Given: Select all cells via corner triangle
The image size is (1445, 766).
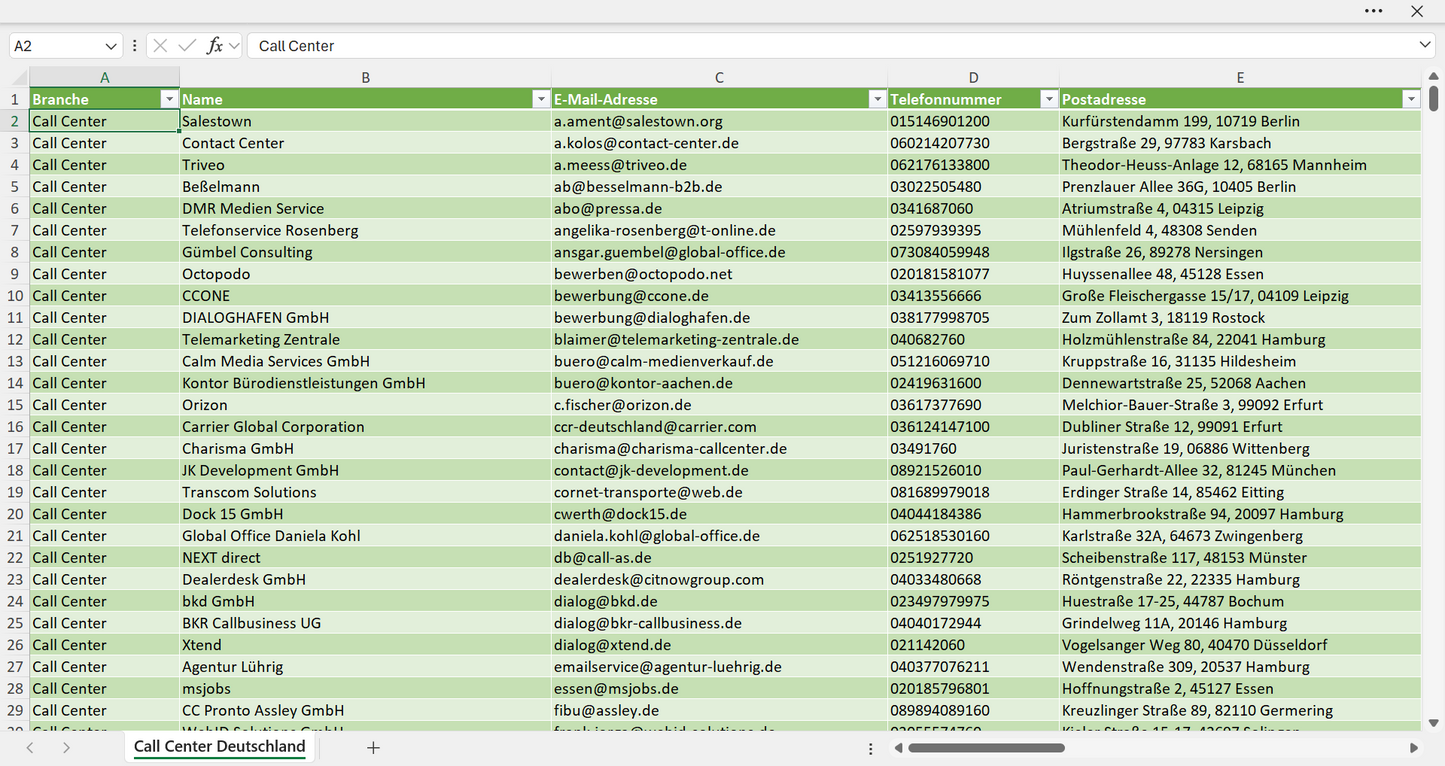Looking at the screenshot, I should click(x=18, y=77).
